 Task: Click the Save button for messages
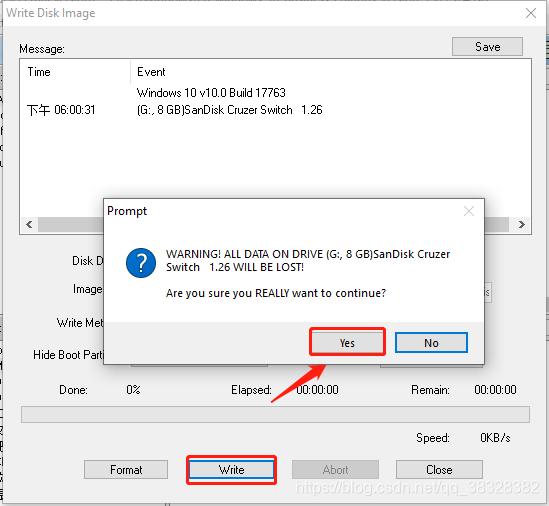tap(487, 47)
